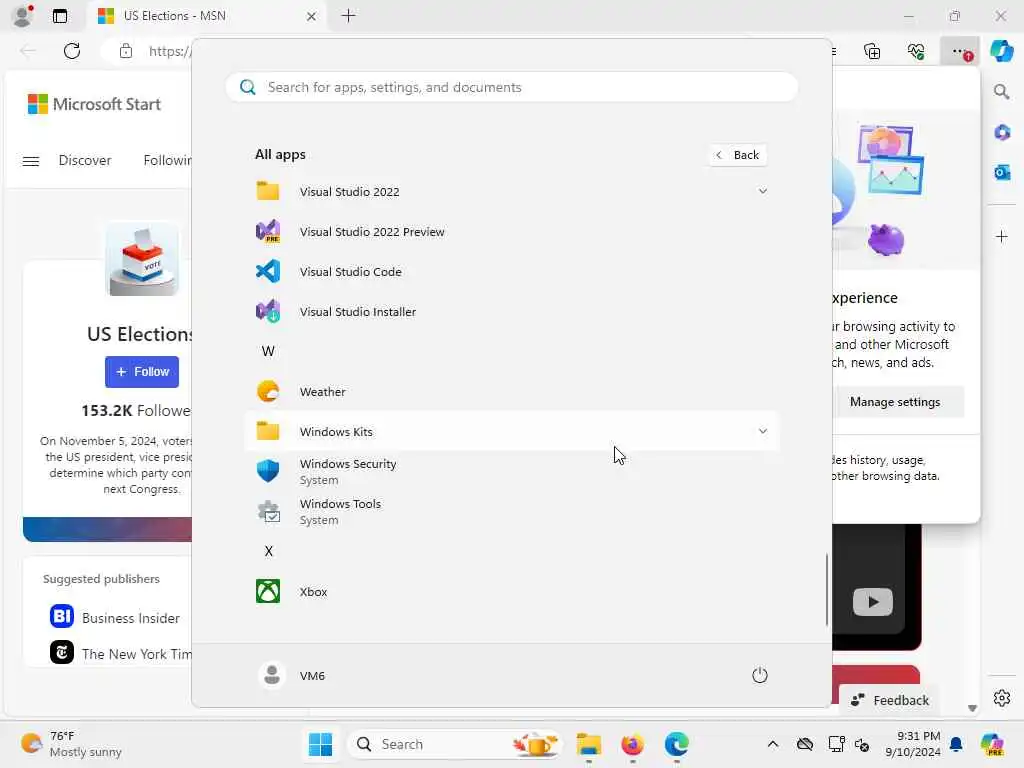Switch to the US Elections - MSN tab

(208, 16)
